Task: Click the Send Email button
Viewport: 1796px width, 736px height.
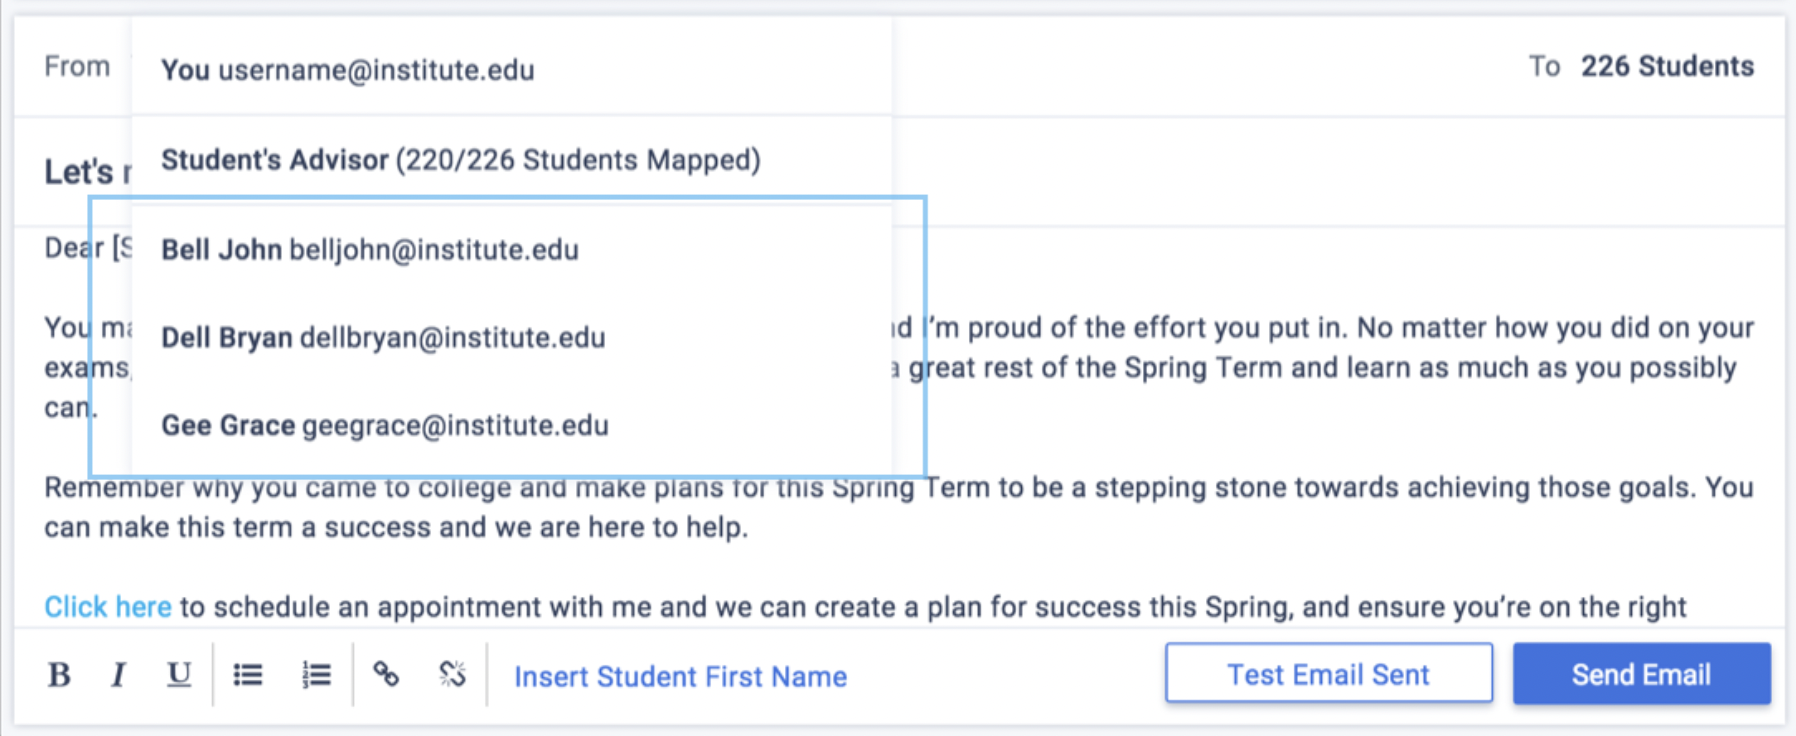Action: (x=1641, y=675)
